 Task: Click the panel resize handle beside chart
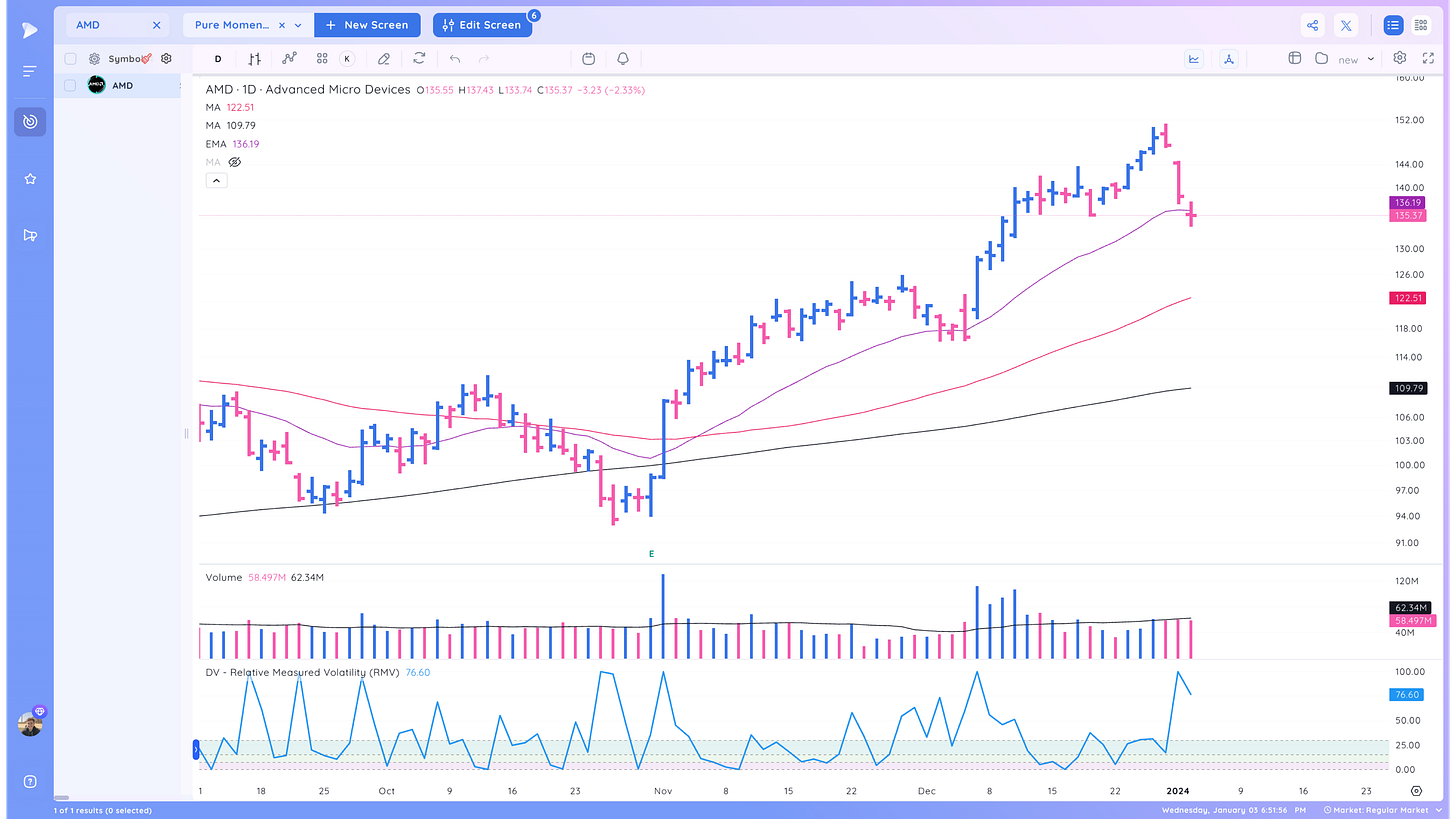[x=186, y=433]
